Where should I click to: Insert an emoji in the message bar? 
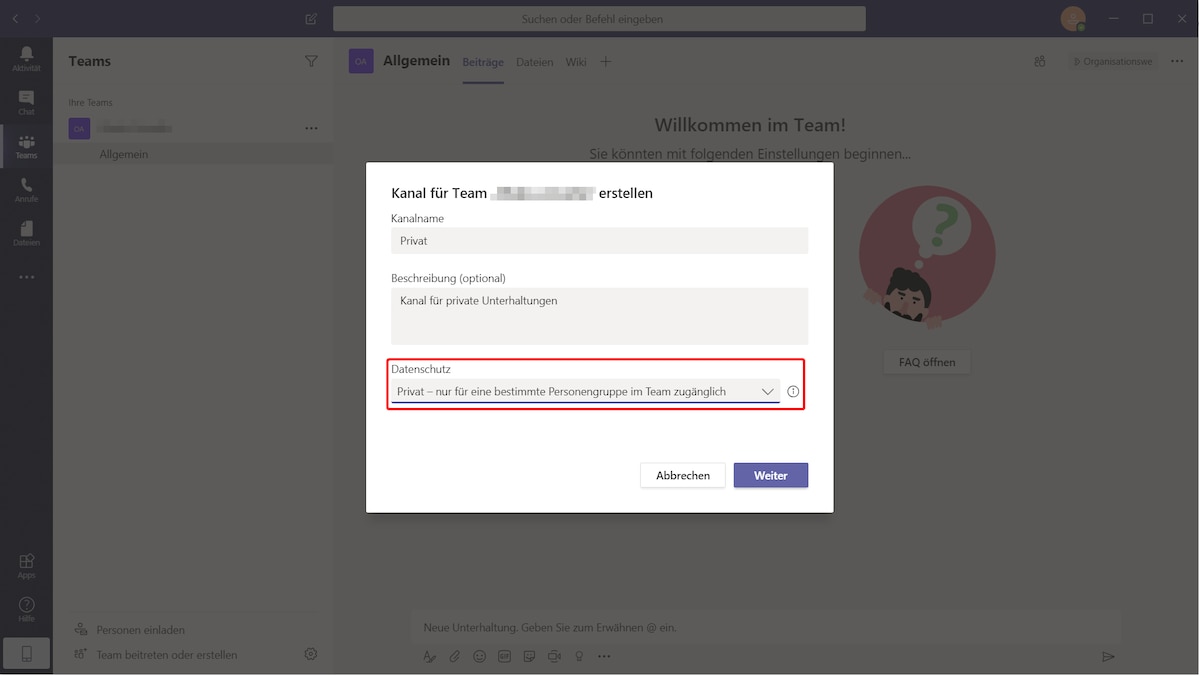click(x=478, y=656)
